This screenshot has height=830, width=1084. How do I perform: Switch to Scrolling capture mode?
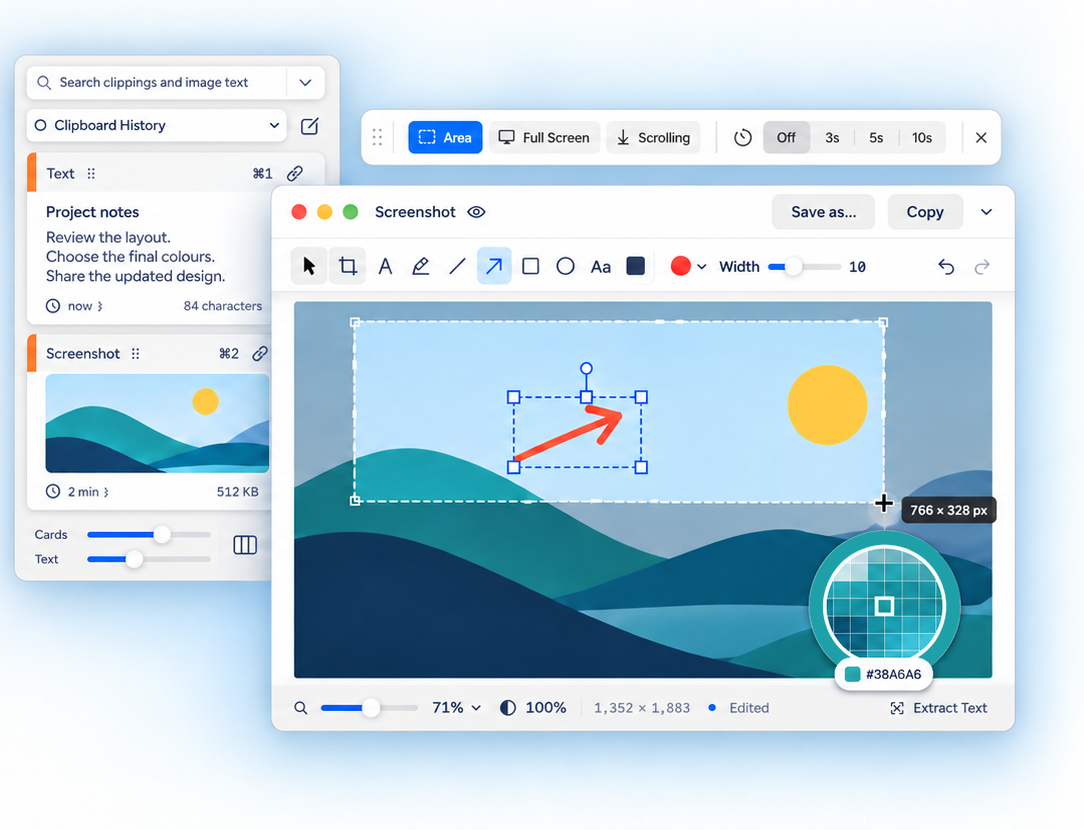653,138
